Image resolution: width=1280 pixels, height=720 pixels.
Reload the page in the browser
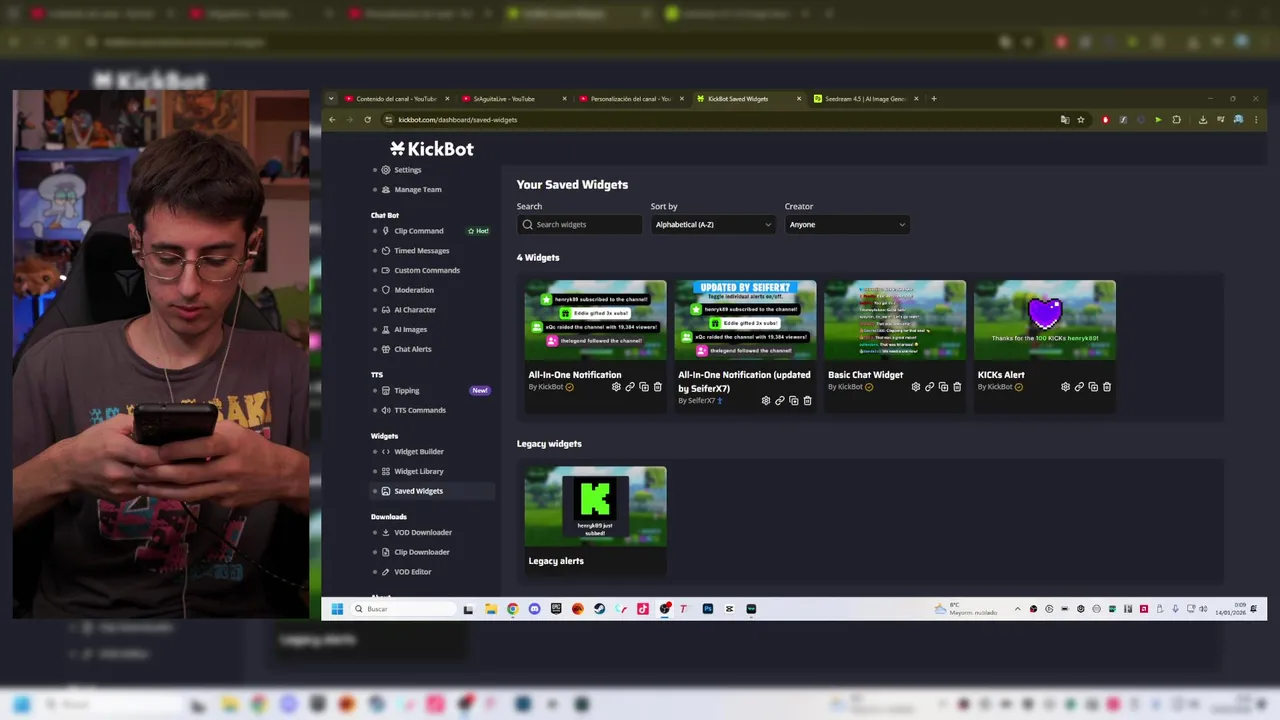367,120
